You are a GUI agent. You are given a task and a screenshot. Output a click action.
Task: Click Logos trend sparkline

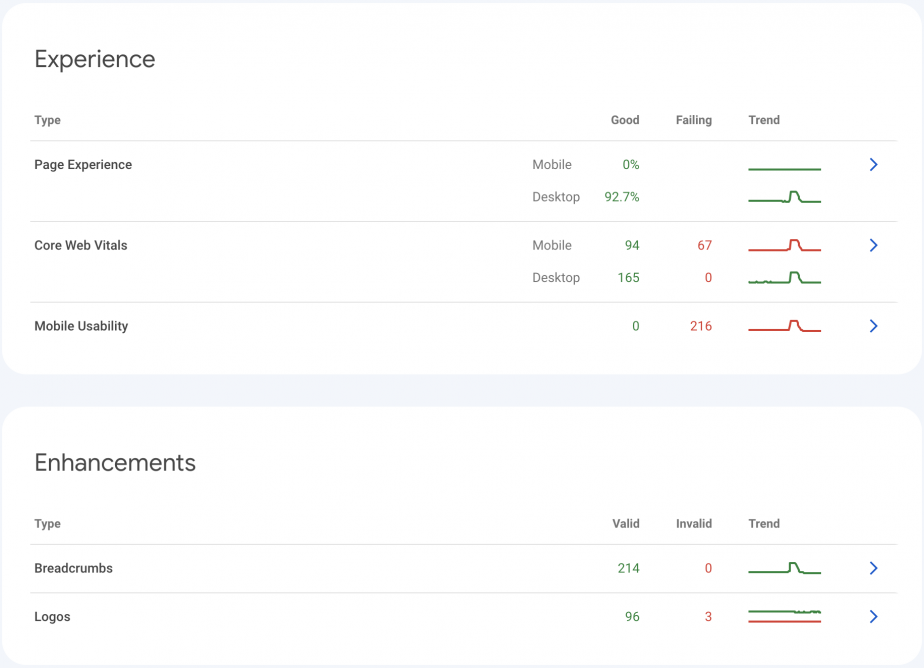coord(784,616)
